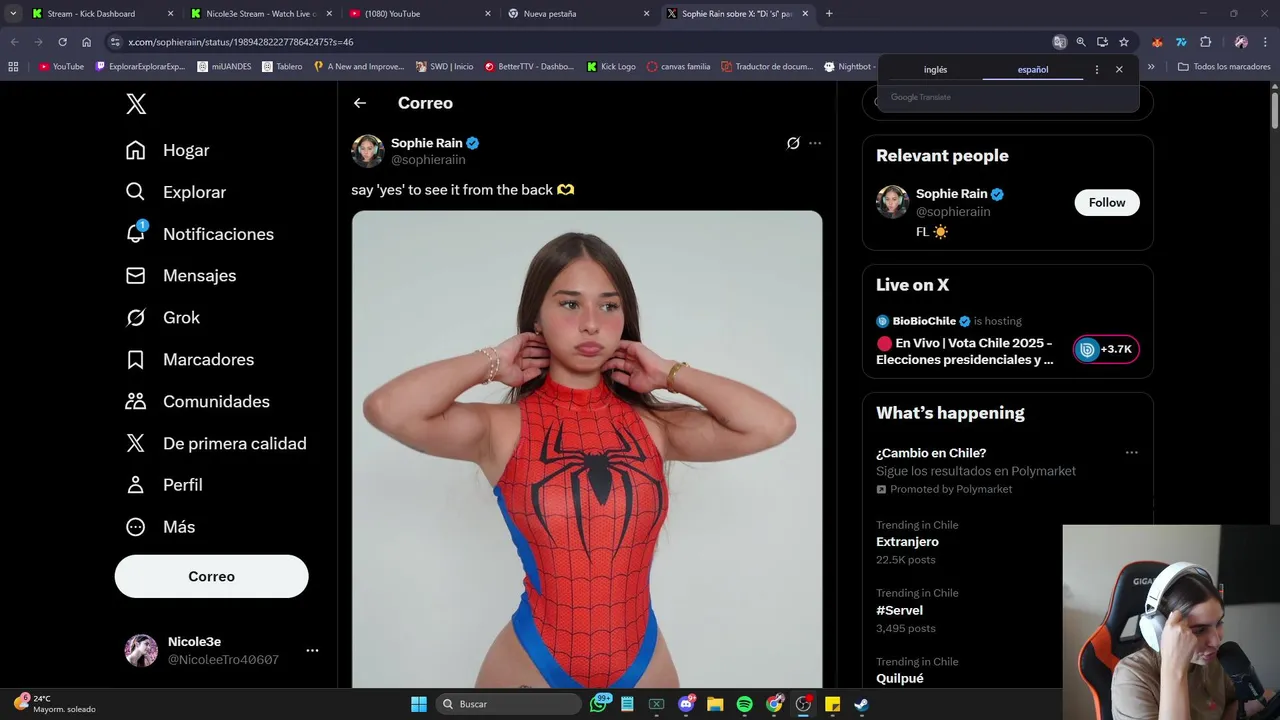Open trending topic Extranjero

[x=907, y=542]
